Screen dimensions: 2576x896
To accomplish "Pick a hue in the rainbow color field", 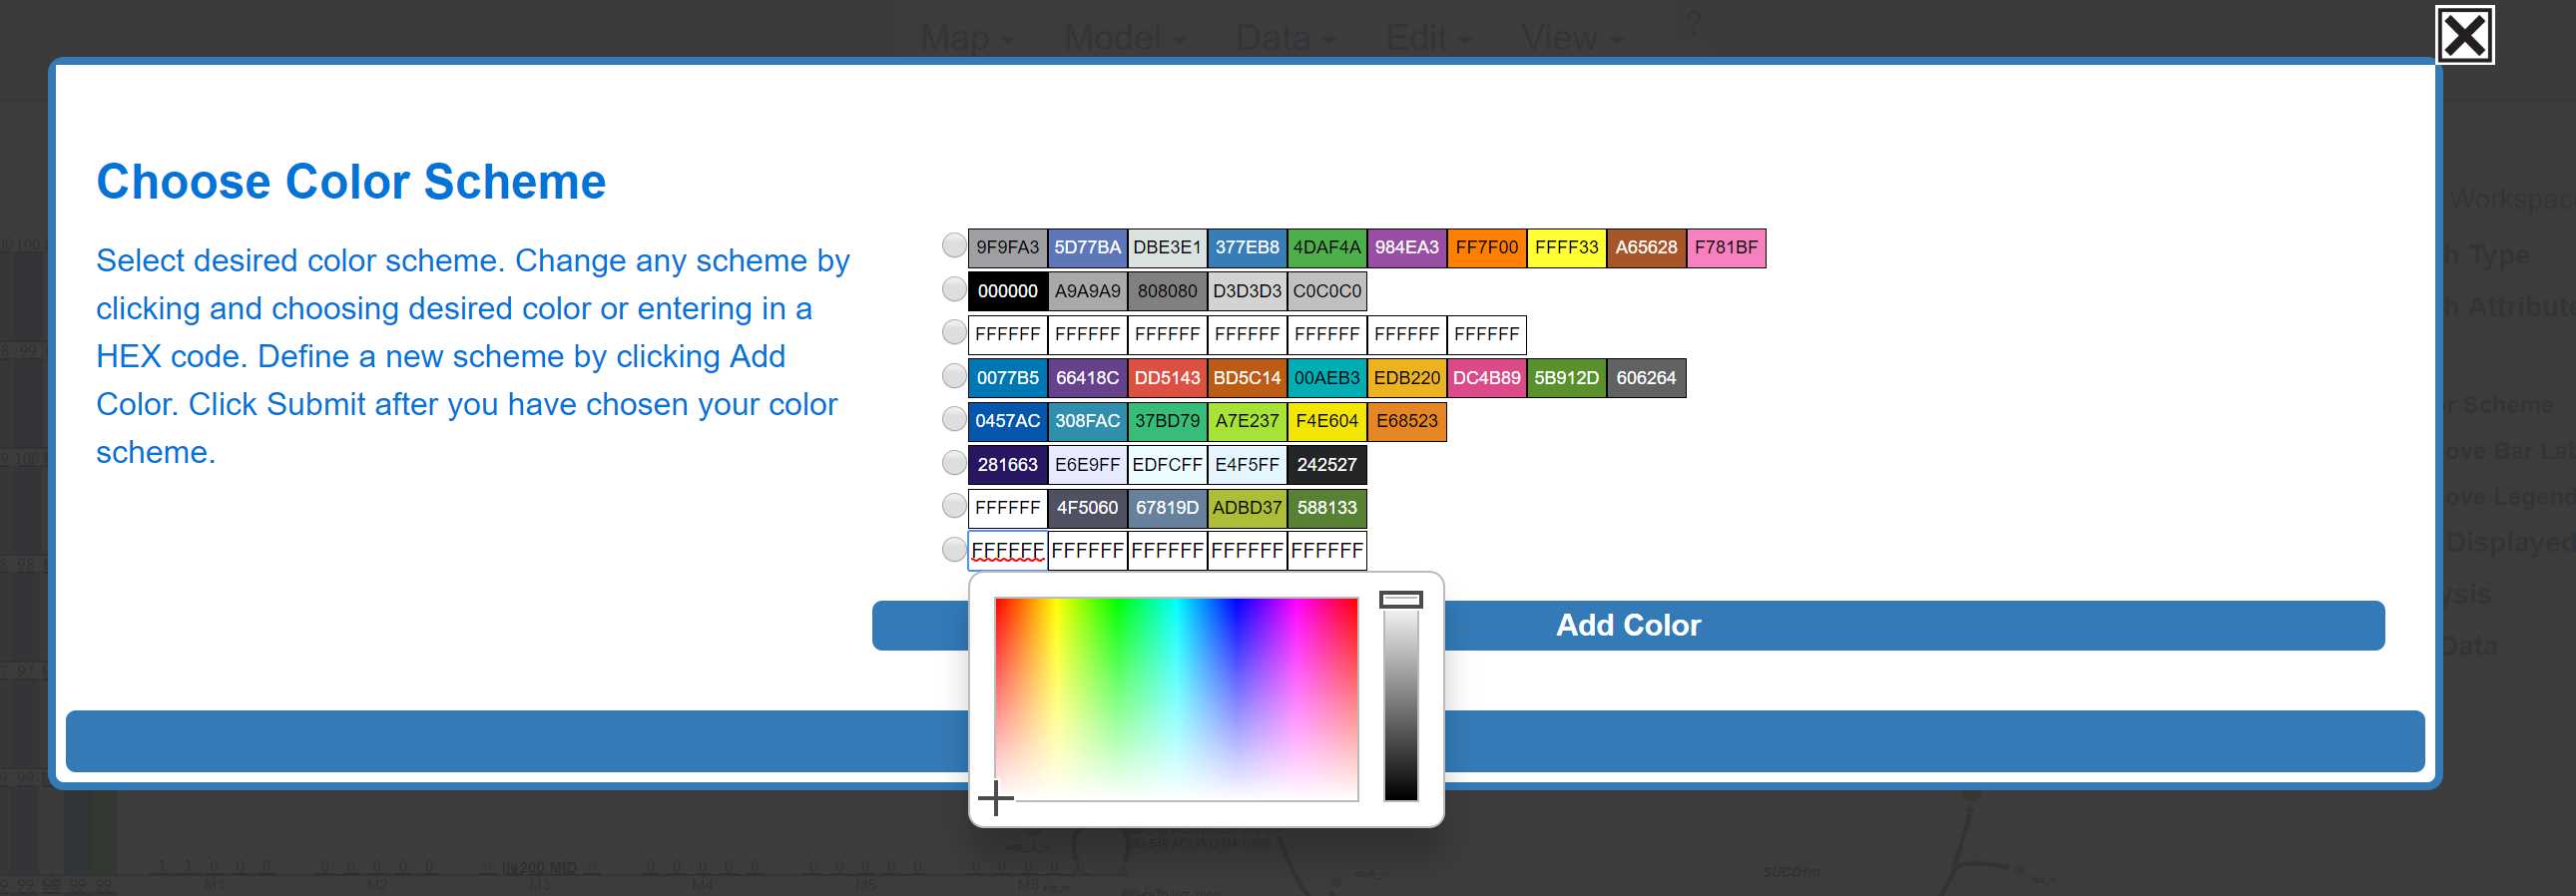I will click(x=1176, y=699).
